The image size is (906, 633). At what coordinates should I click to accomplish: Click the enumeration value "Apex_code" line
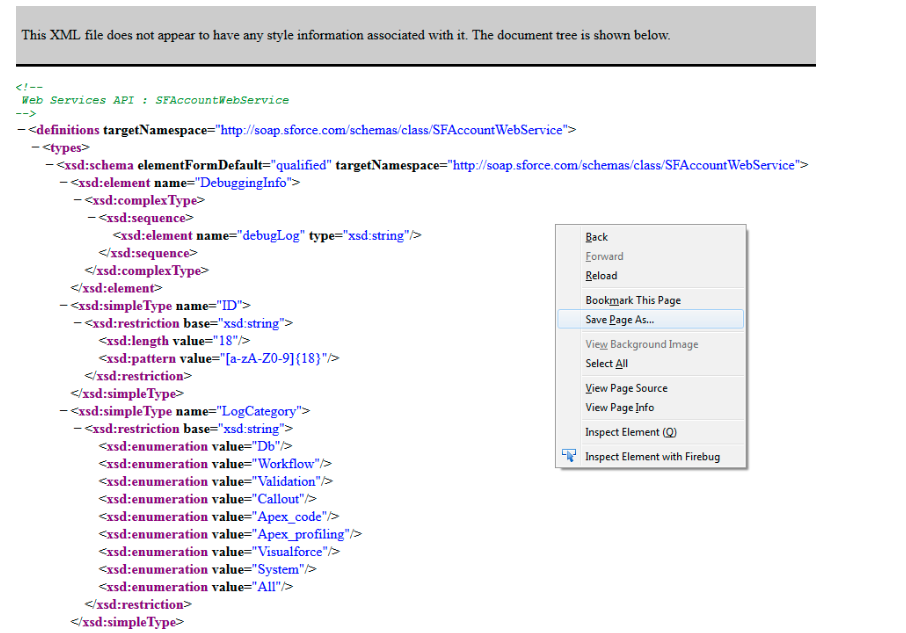[218, 517]
